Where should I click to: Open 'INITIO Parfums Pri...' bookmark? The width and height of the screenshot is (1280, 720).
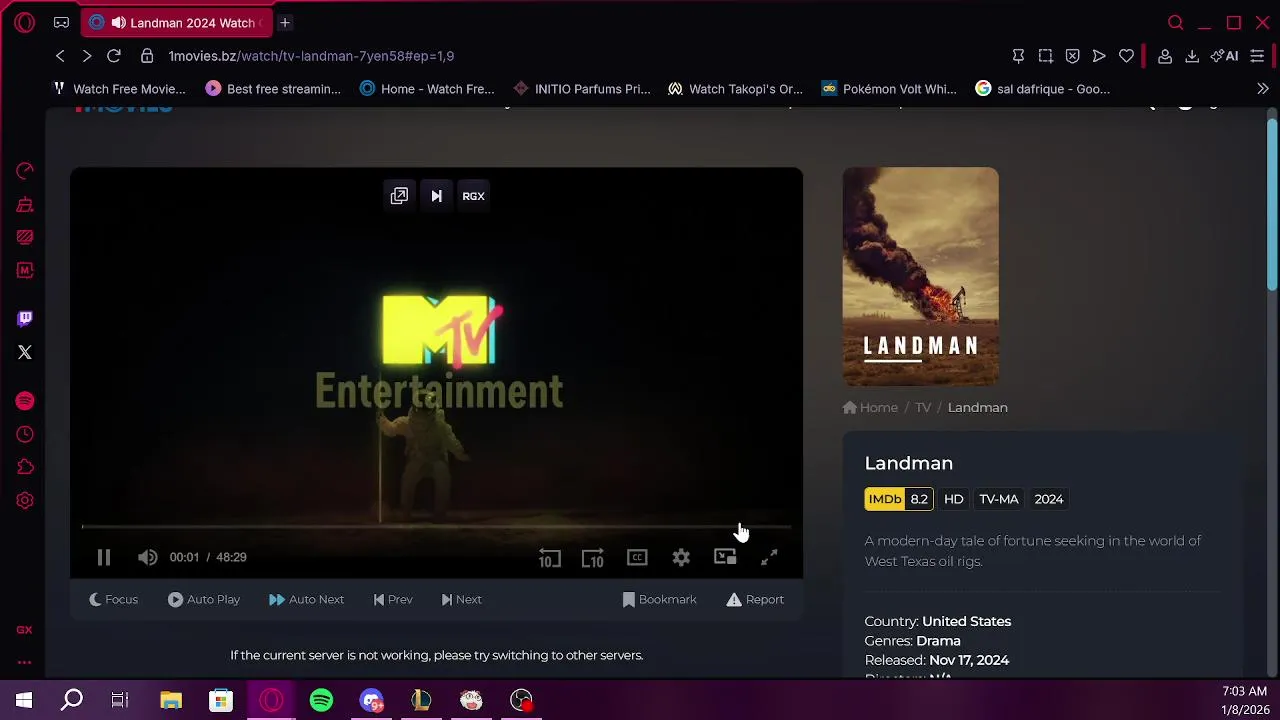[581, 89]
